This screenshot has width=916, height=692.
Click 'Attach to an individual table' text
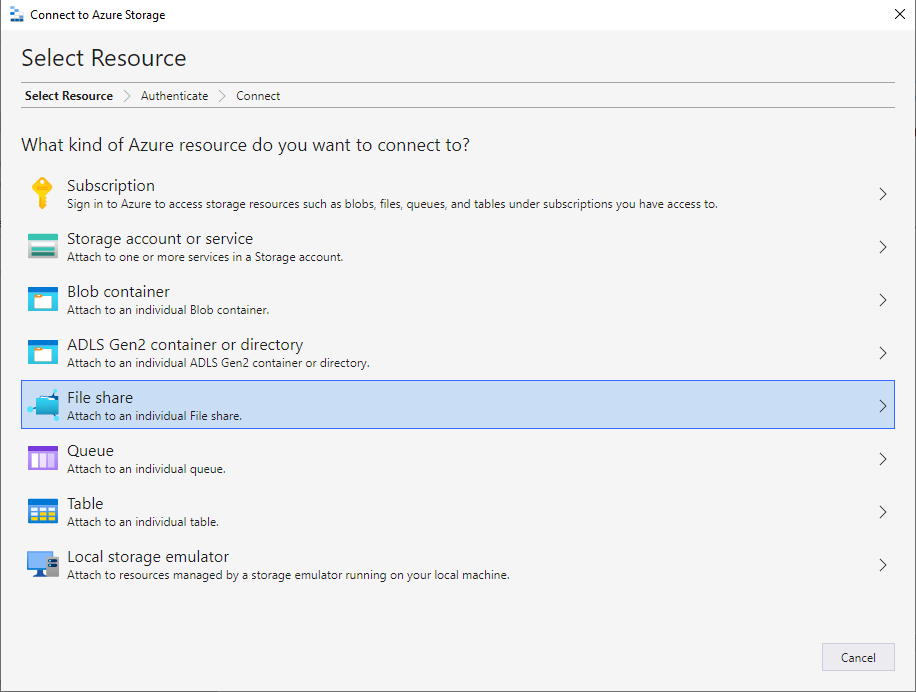click(x=143, y=522)
